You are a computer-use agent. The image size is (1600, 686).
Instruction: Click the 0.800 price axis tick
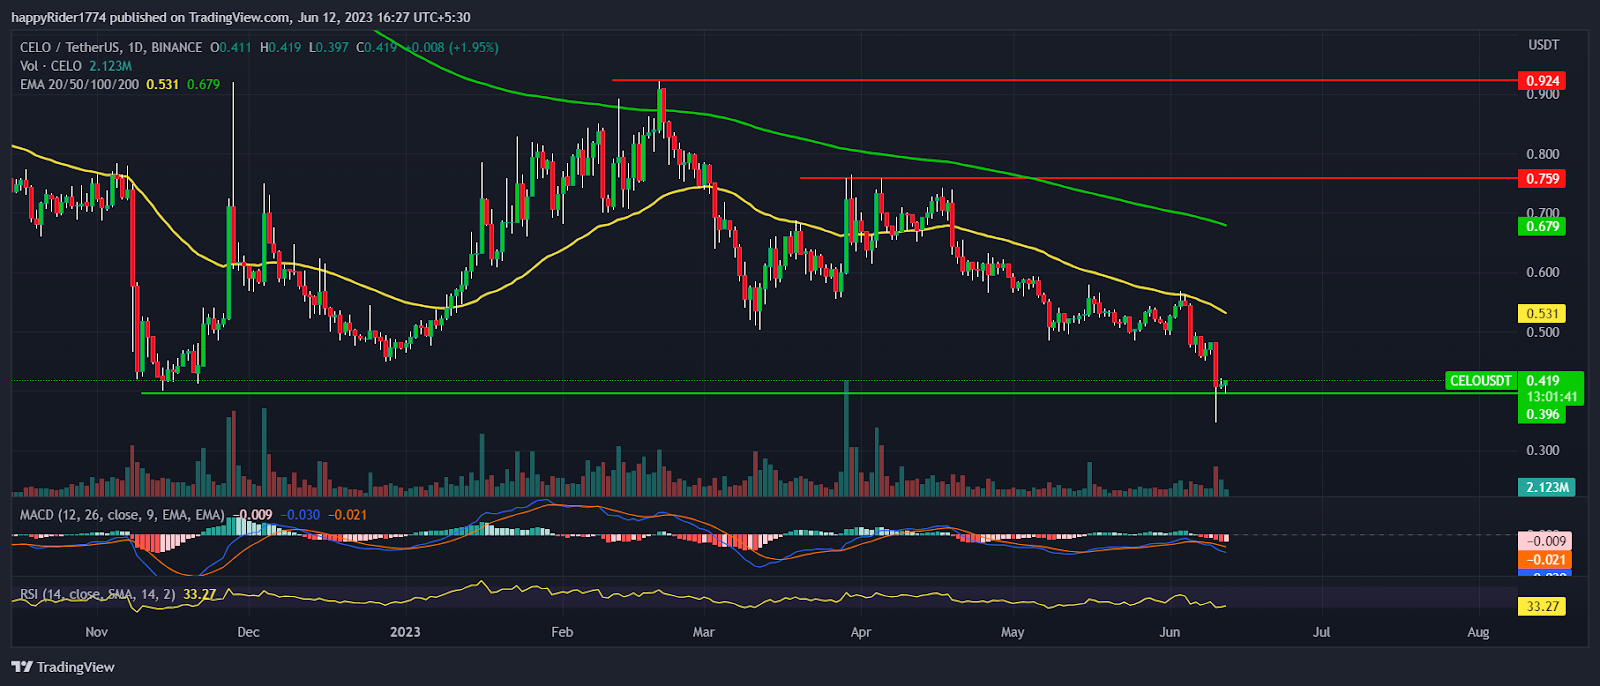(1543, 154)
